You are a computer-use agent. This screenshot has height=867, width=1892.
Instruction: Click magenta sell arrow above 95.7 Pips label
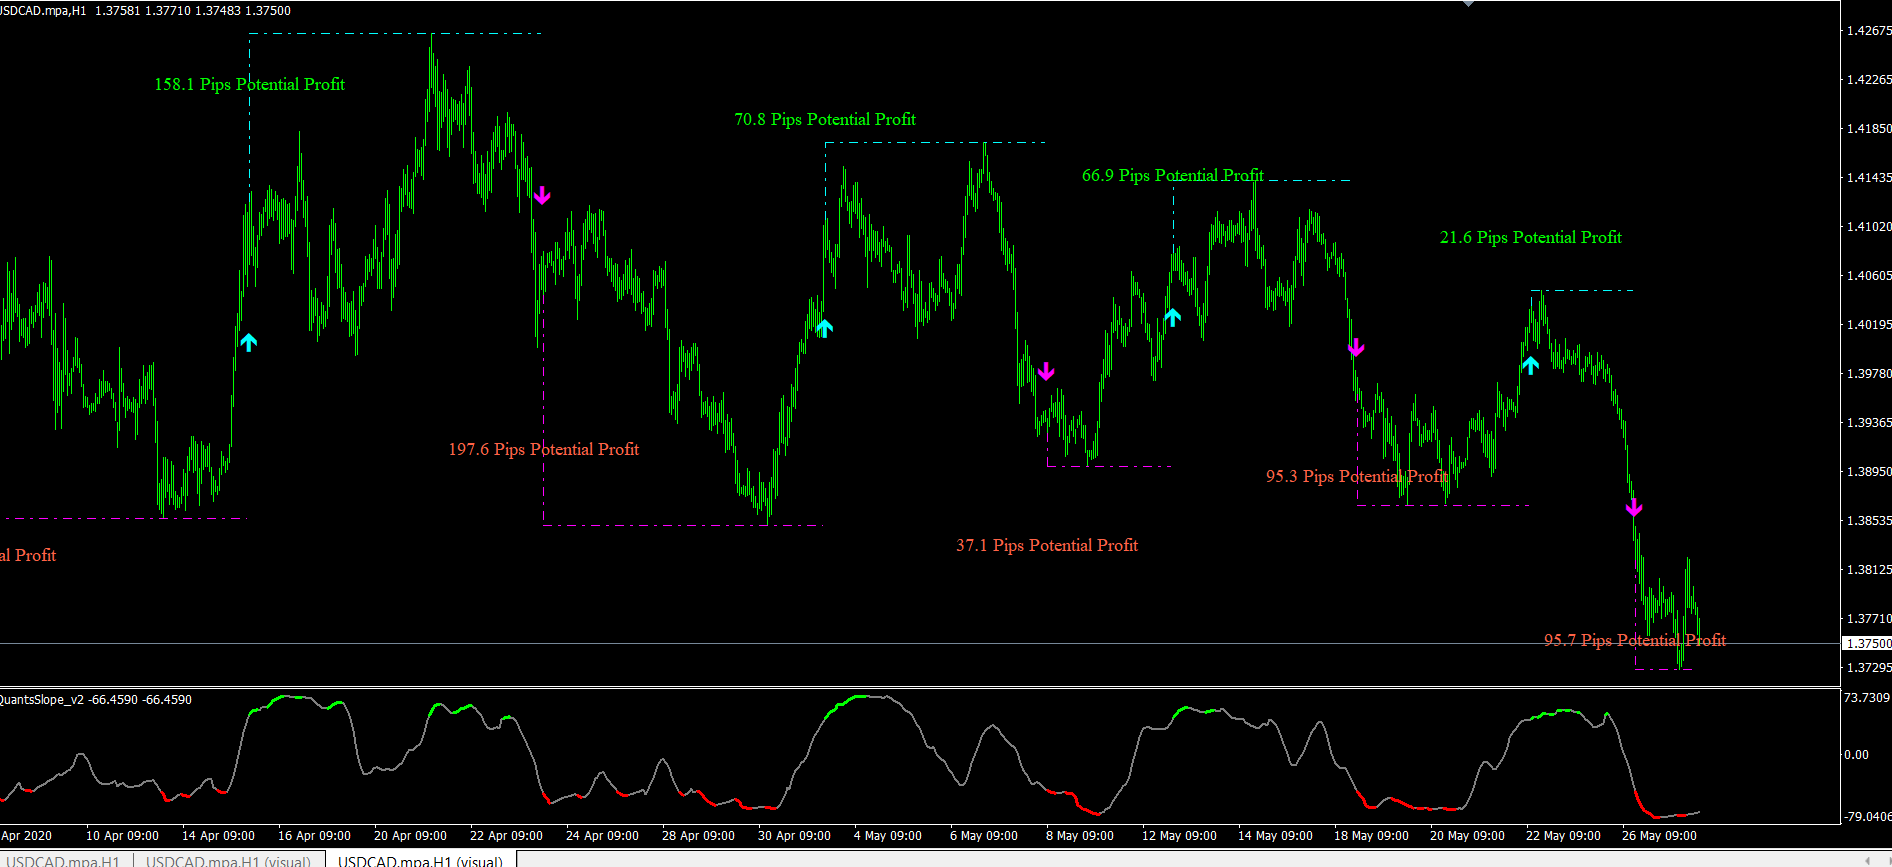pyautogui.click(x=1634, y=508)
